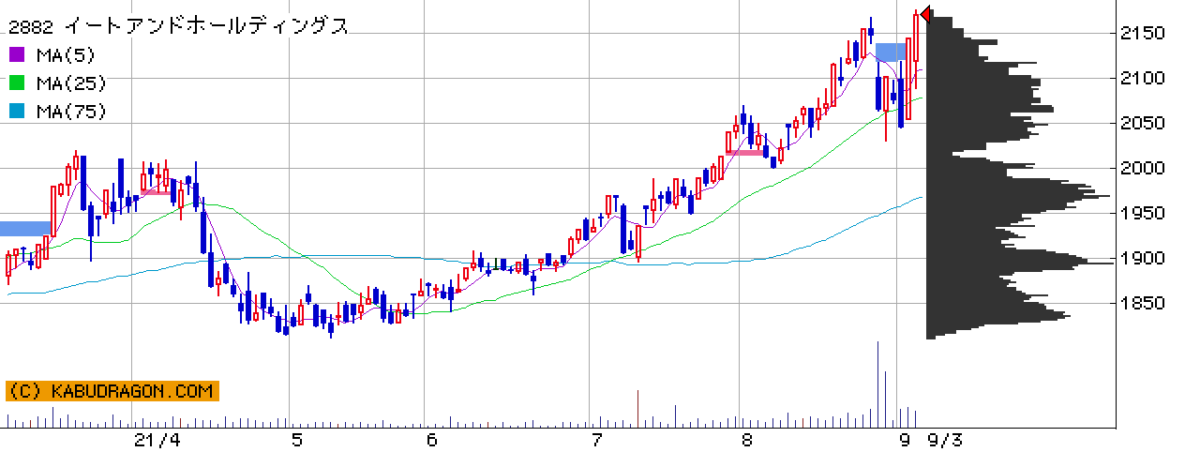This screenshot has height=452, width=1200.
Task: Click the month 7 date axis label
Action: point(597,440)
